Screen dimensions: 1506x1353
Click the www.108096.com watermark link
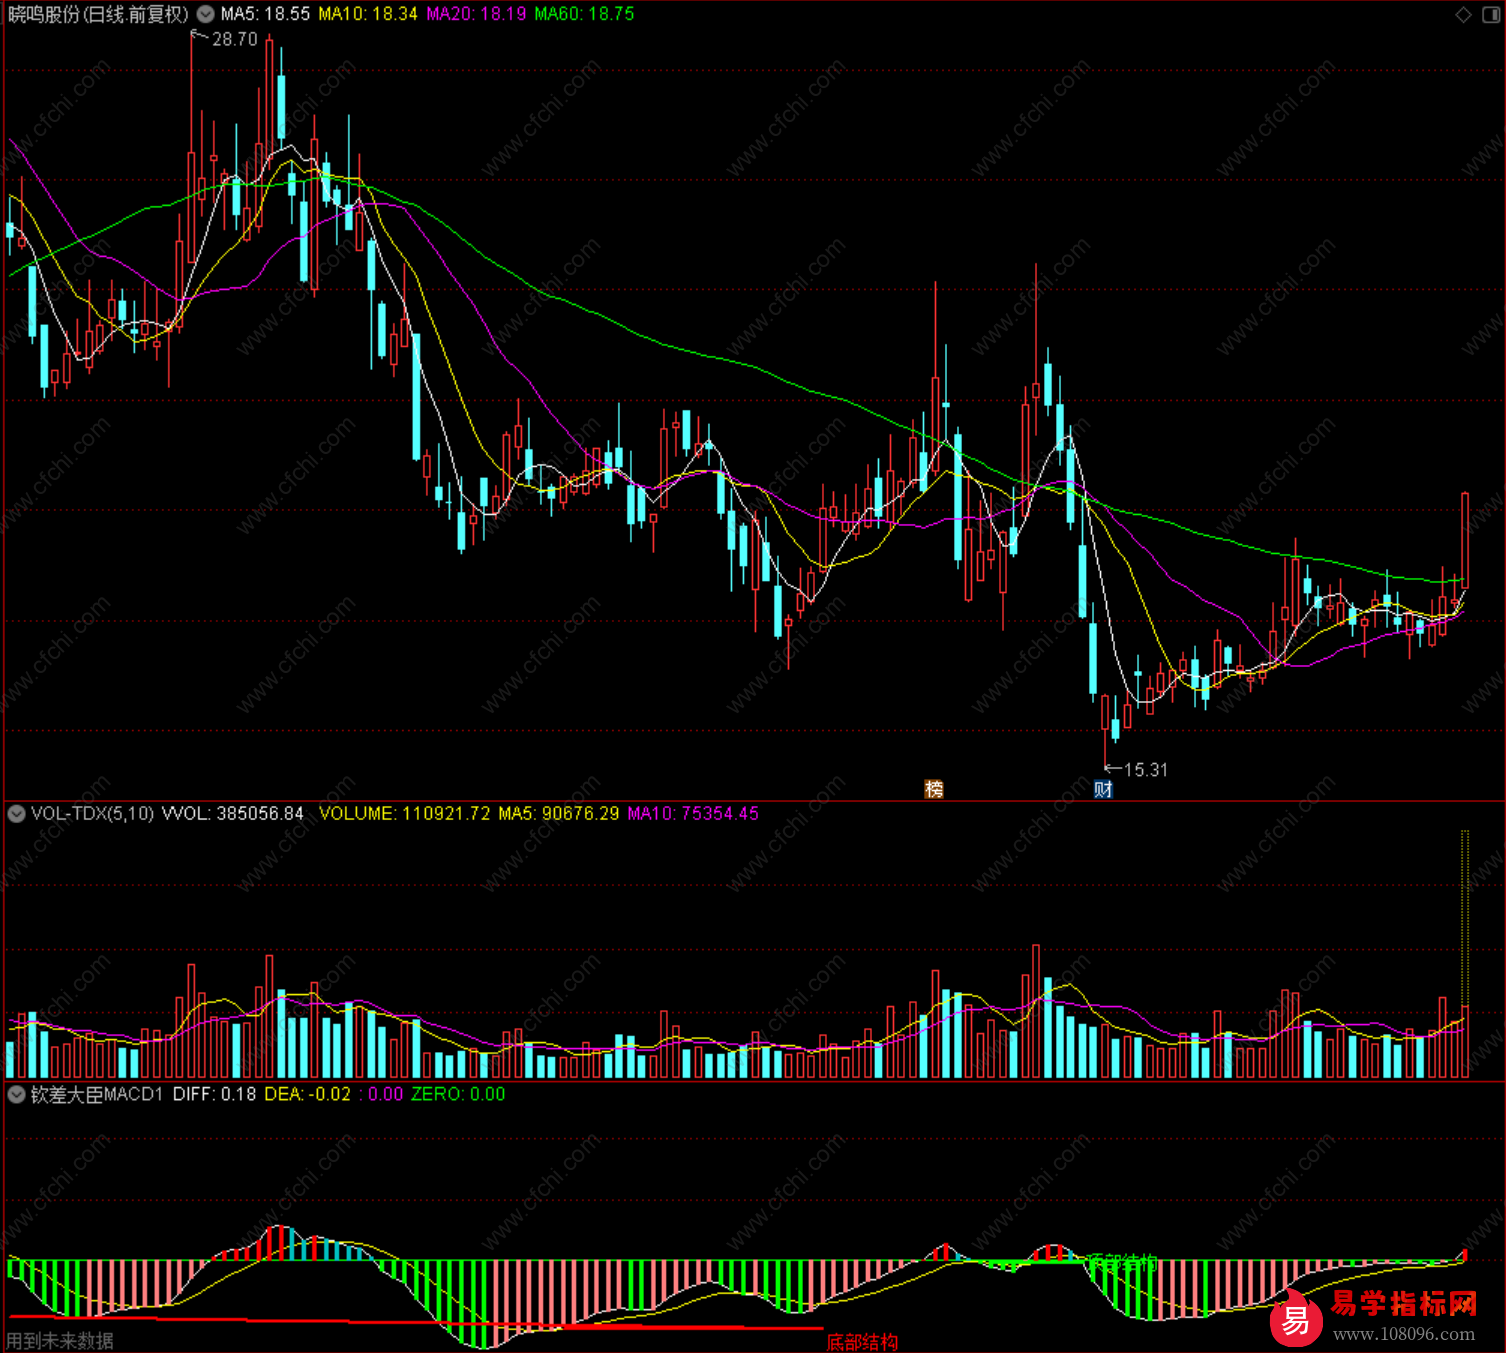click(x=1403, y=1334)
